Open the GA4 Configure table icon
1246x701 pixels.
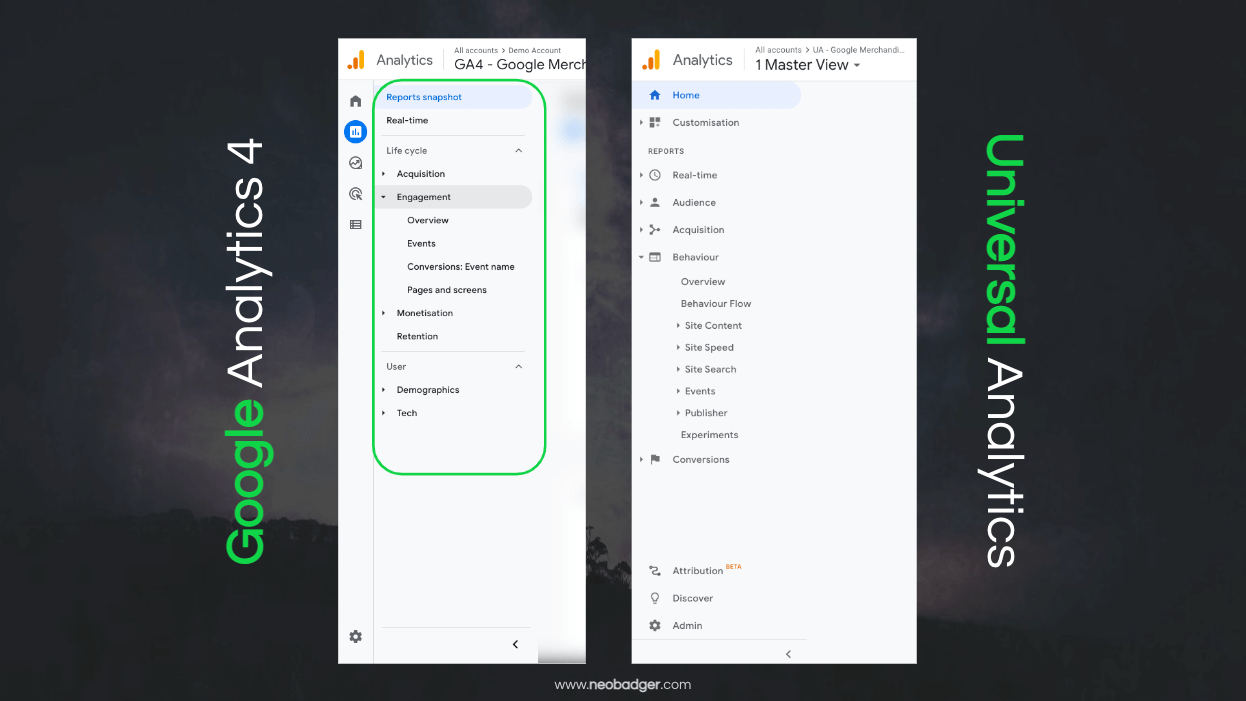tap(355, 225)
